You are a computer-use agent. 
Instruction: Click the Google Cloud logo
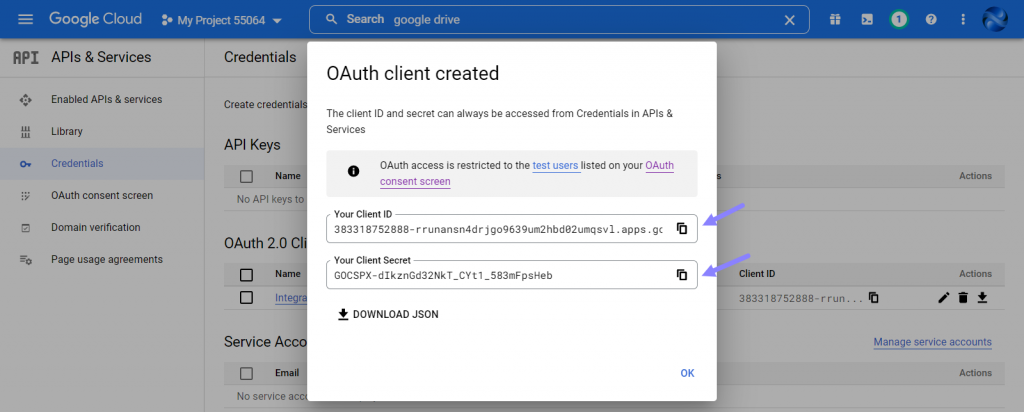pyautogui.click(x=95, y=20)
